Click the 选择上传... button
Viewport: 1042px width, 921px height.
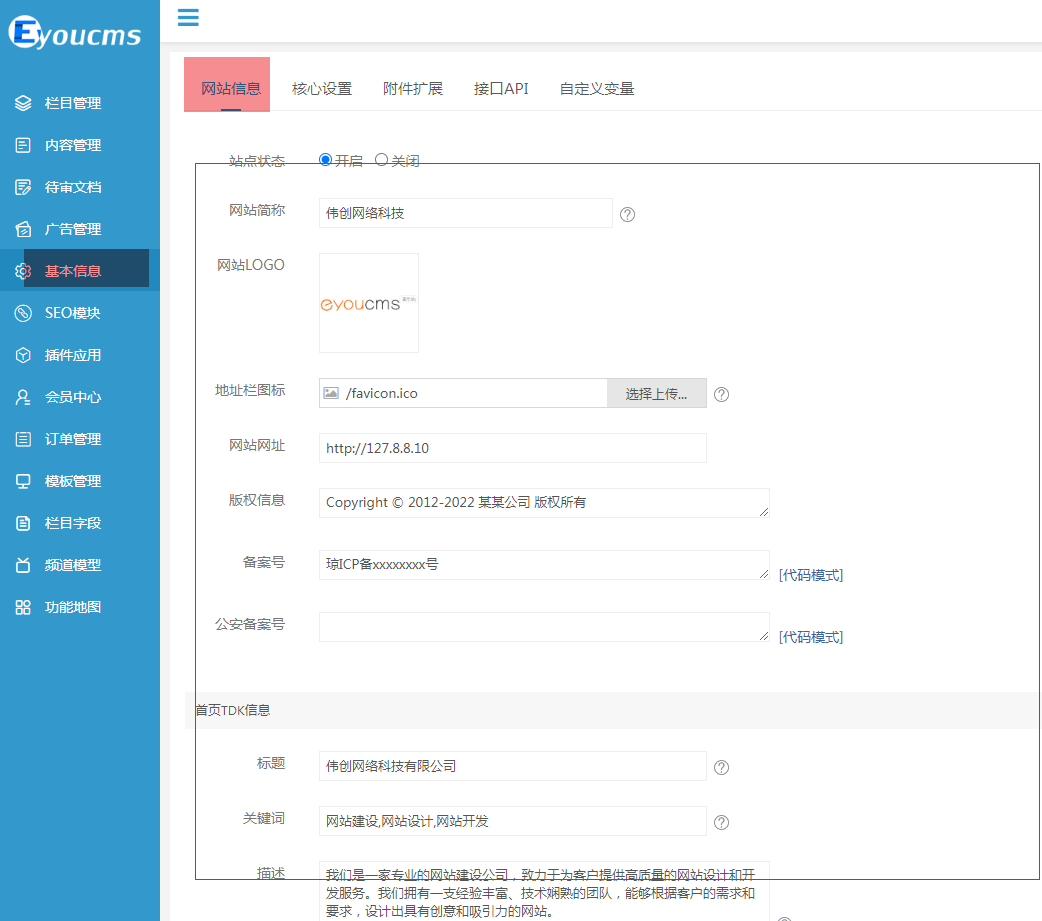657,393
